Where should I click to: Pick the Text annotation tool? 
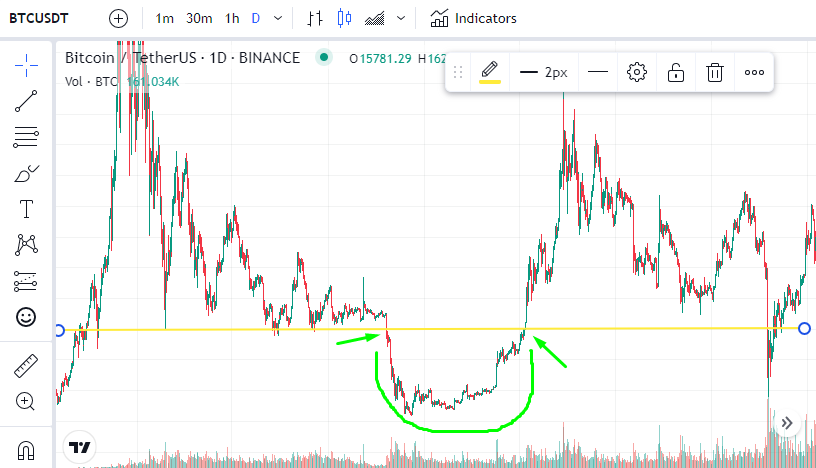pos(26,209)
